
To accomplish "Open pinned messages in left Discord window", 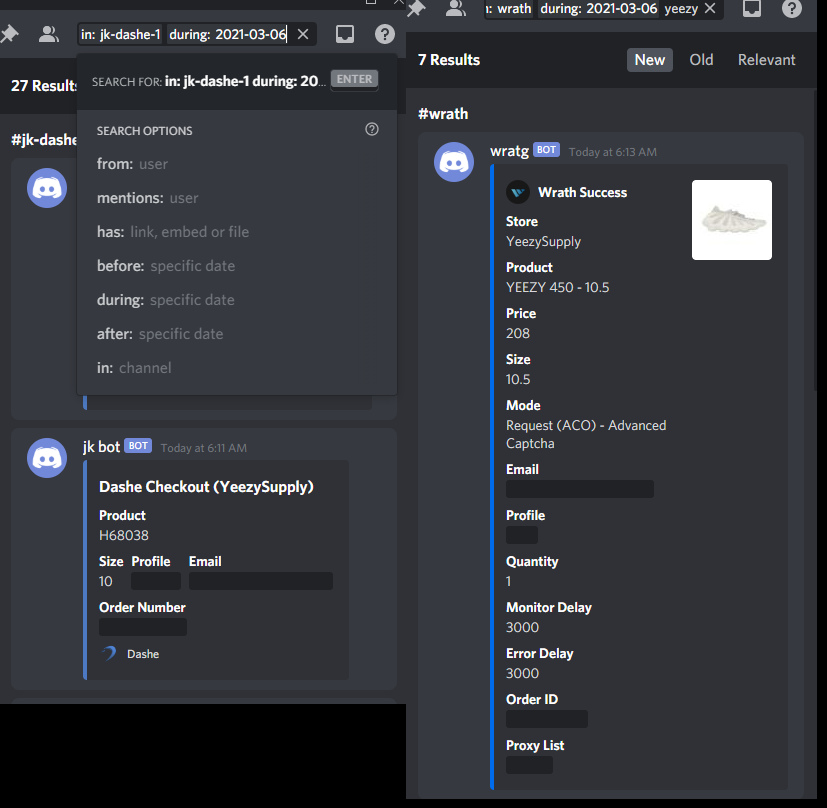I will coord(9,34).
